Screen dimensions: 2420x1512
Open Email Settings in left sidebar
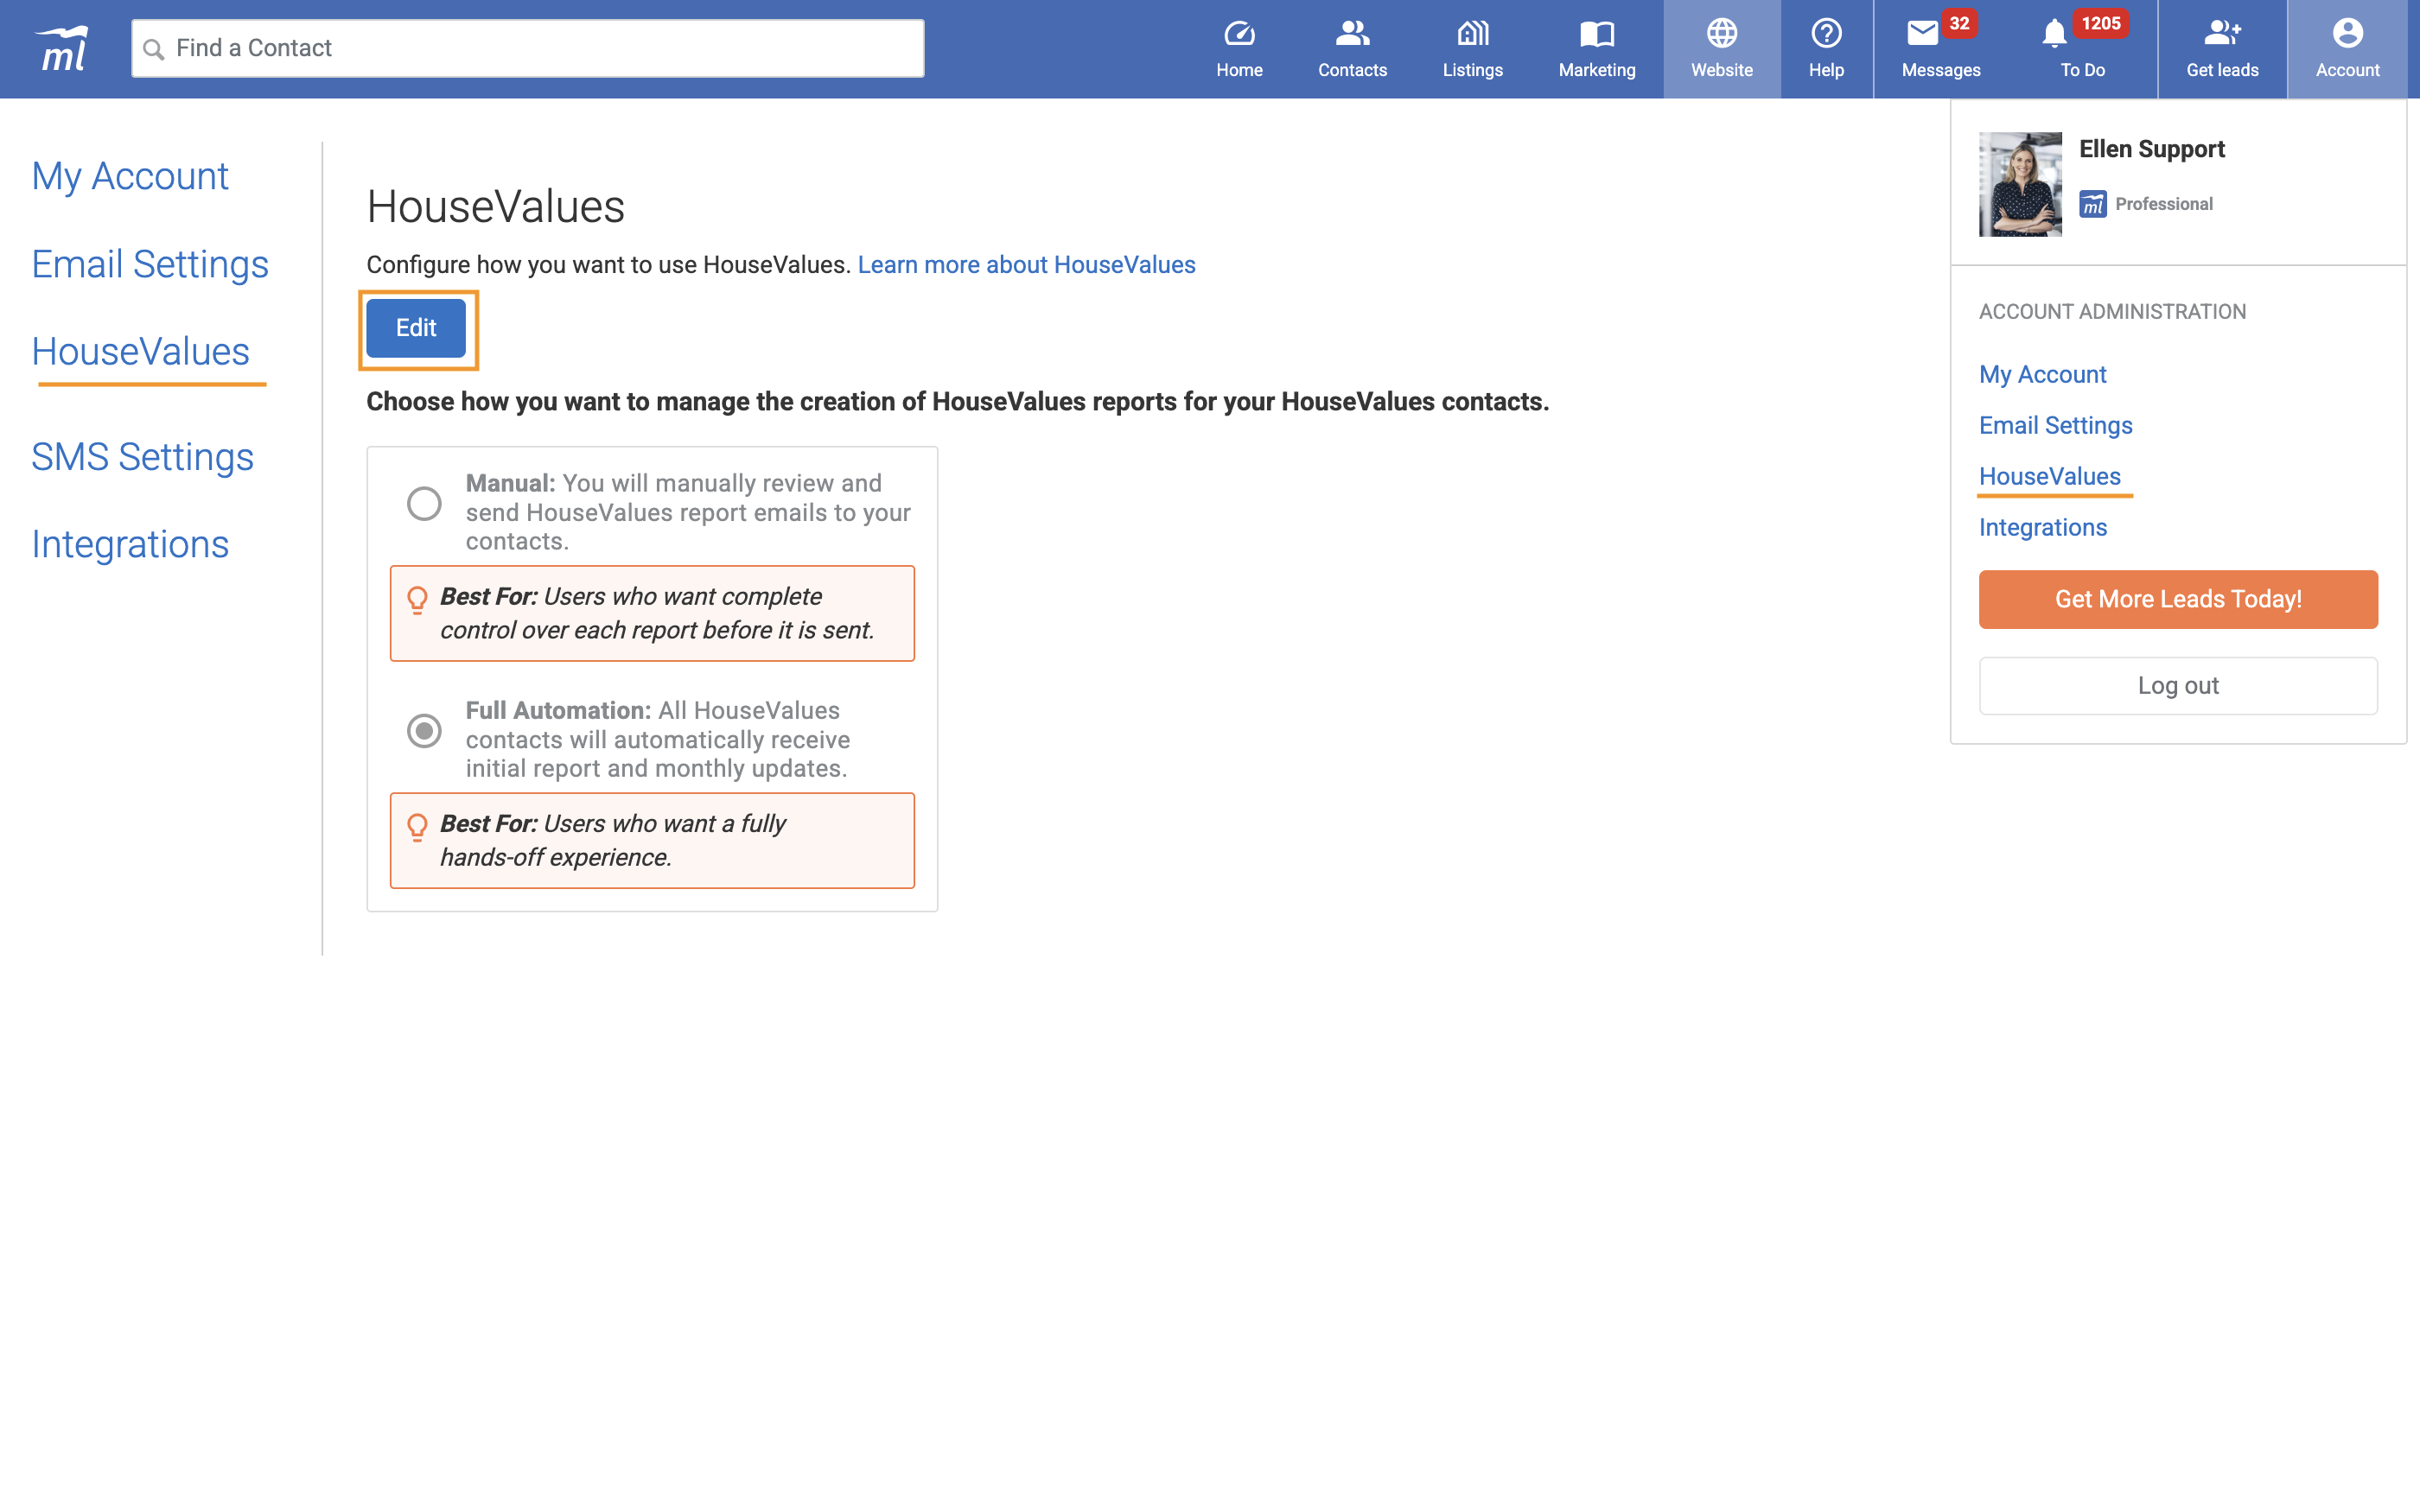150,264
